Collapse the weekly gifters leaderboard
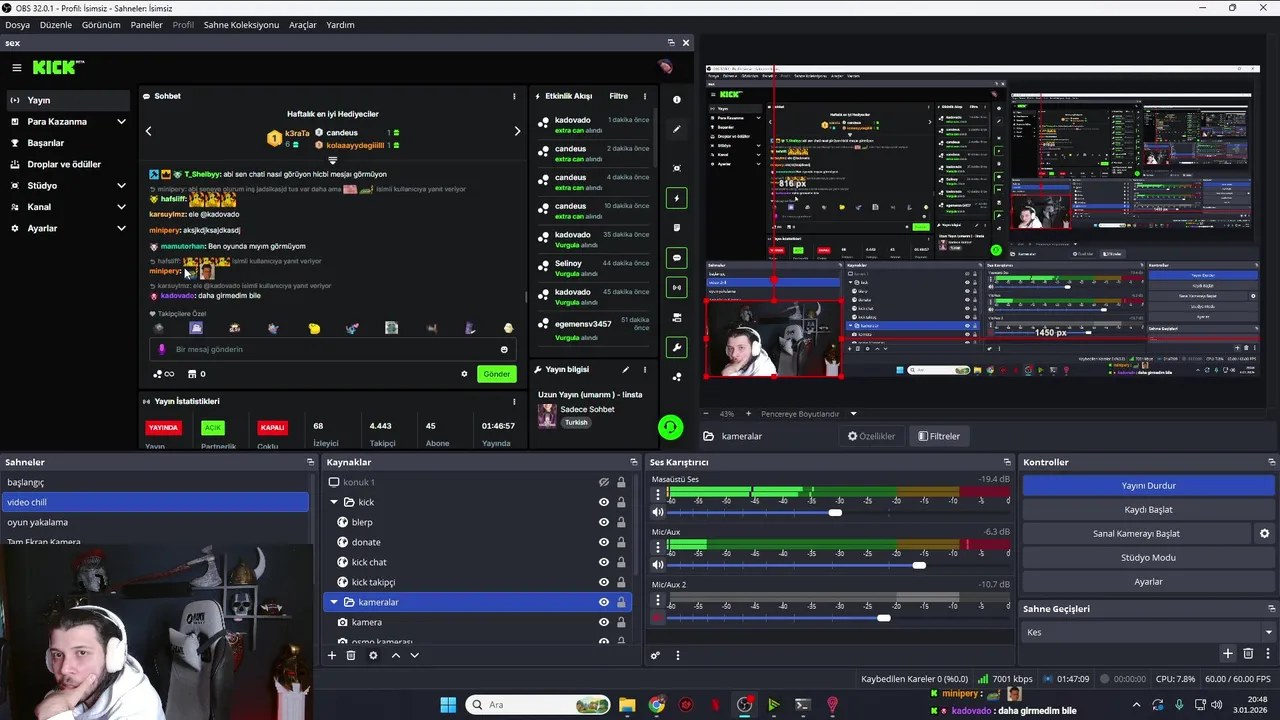The width and height of the screenshot is (1280, 720). click(x=333, y=160)
